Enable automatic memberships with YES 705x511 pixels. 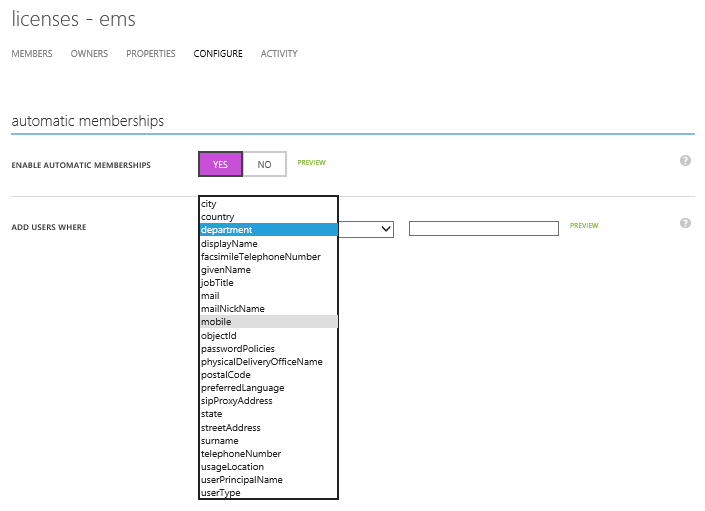point(220,164)
